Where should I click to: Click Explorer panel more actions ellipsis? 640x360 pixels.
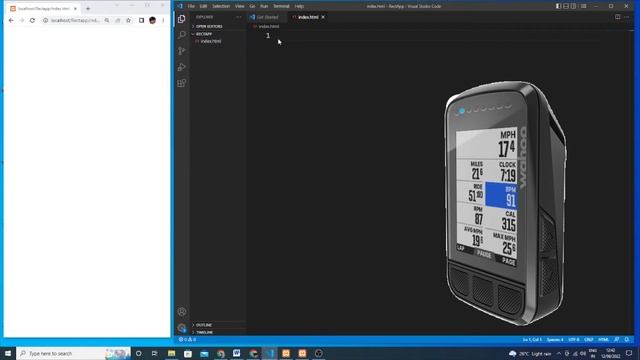click(239, 17)
